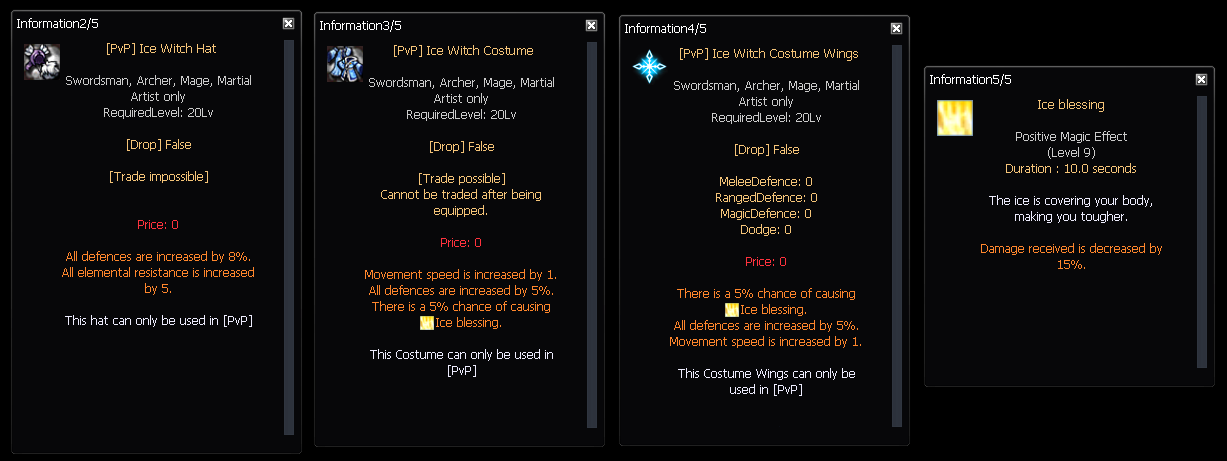Close the Information4/5 window
The image size is (1227, 461).
pos(896,28)
